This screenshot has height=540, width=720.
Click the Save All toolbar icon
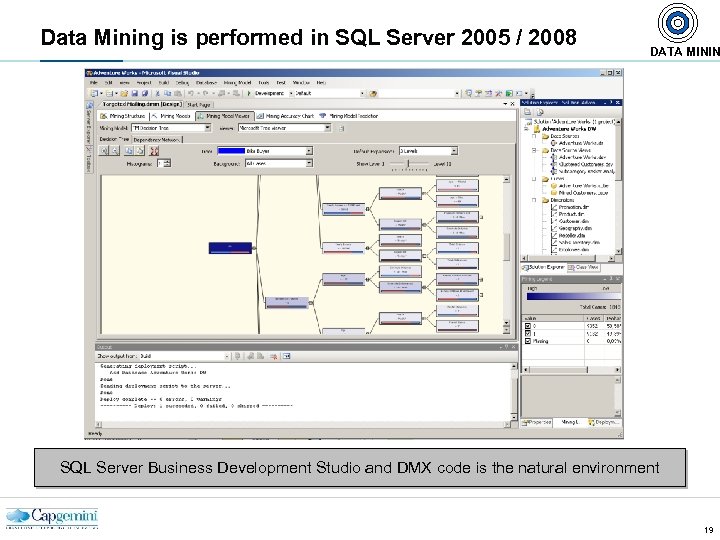(145, 94)
